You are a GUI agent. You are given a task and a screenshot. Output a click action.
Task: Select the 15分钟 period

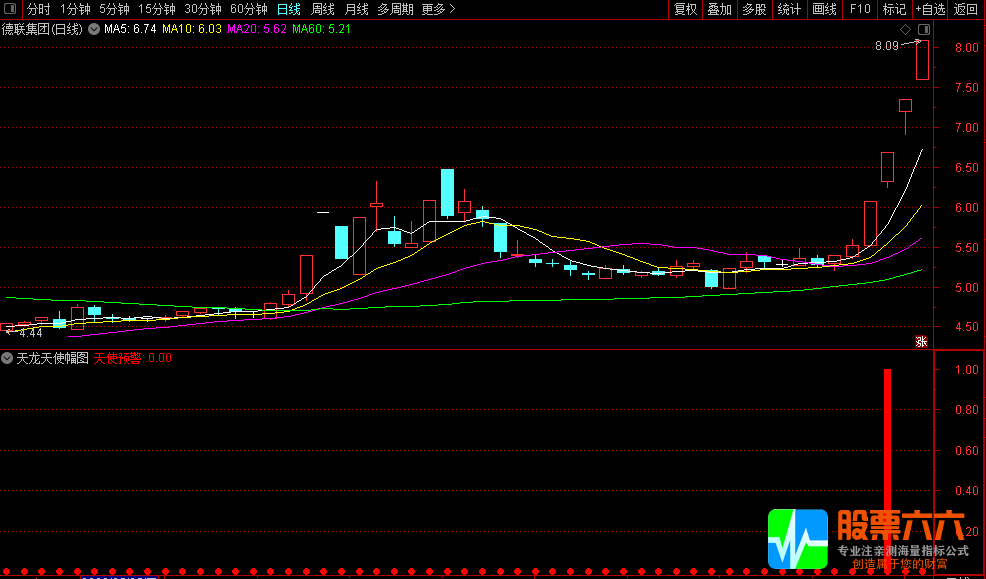click(157, 9)
